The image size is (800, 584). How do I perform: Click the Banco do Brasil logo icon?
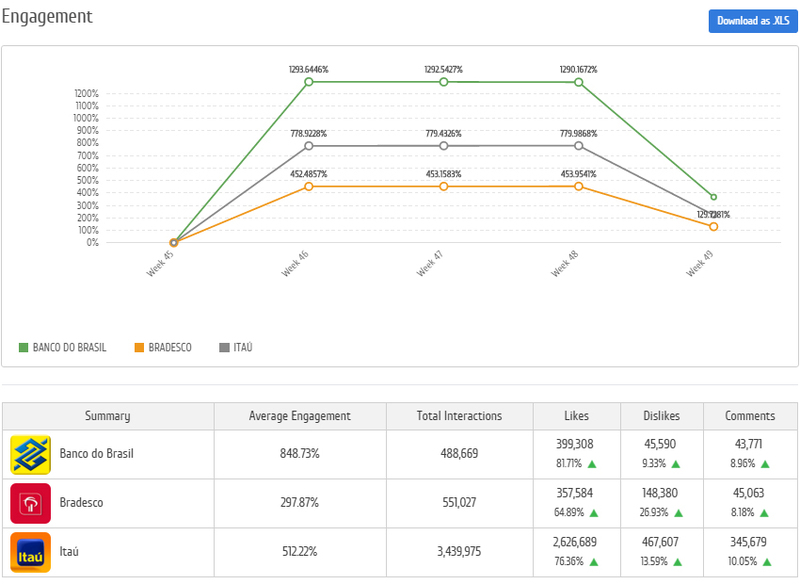pyautogui.click(x=30, y=454)
